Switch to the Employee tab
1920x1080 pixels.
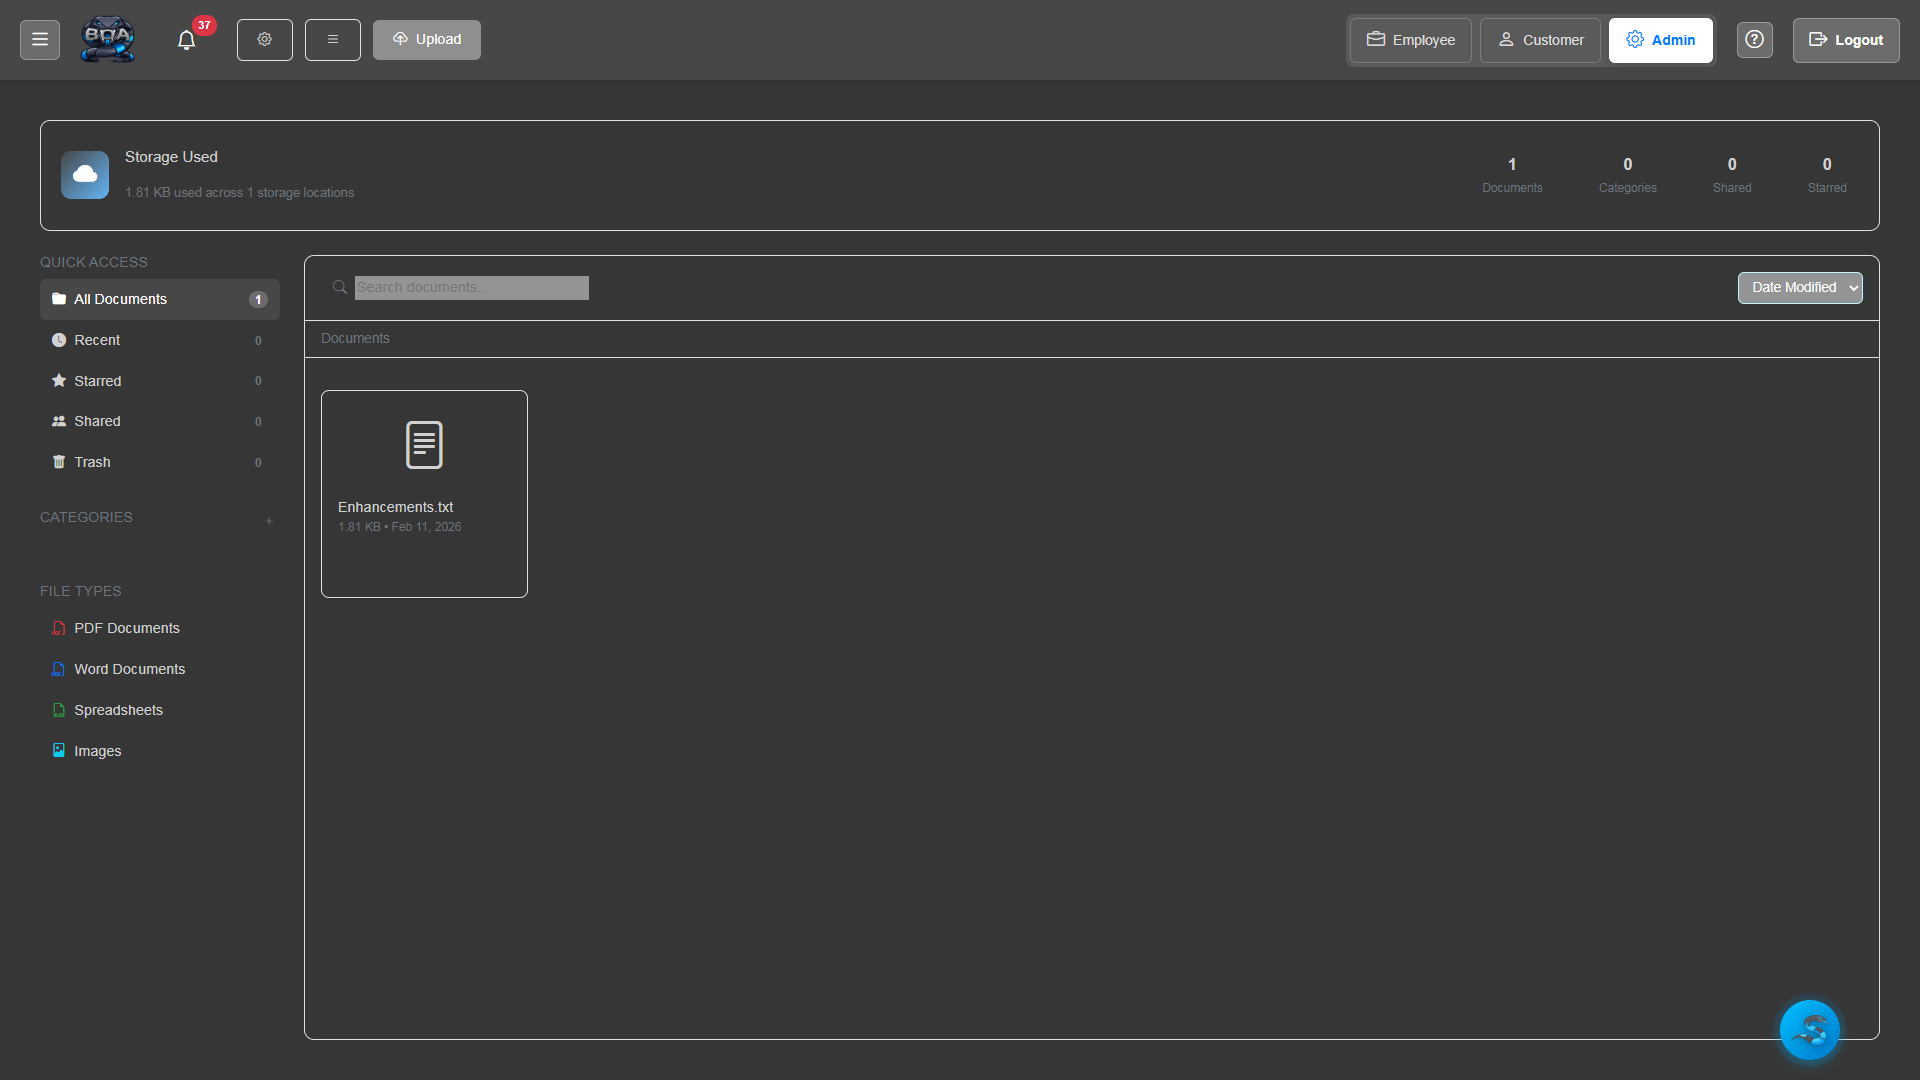click(1409, 40)
